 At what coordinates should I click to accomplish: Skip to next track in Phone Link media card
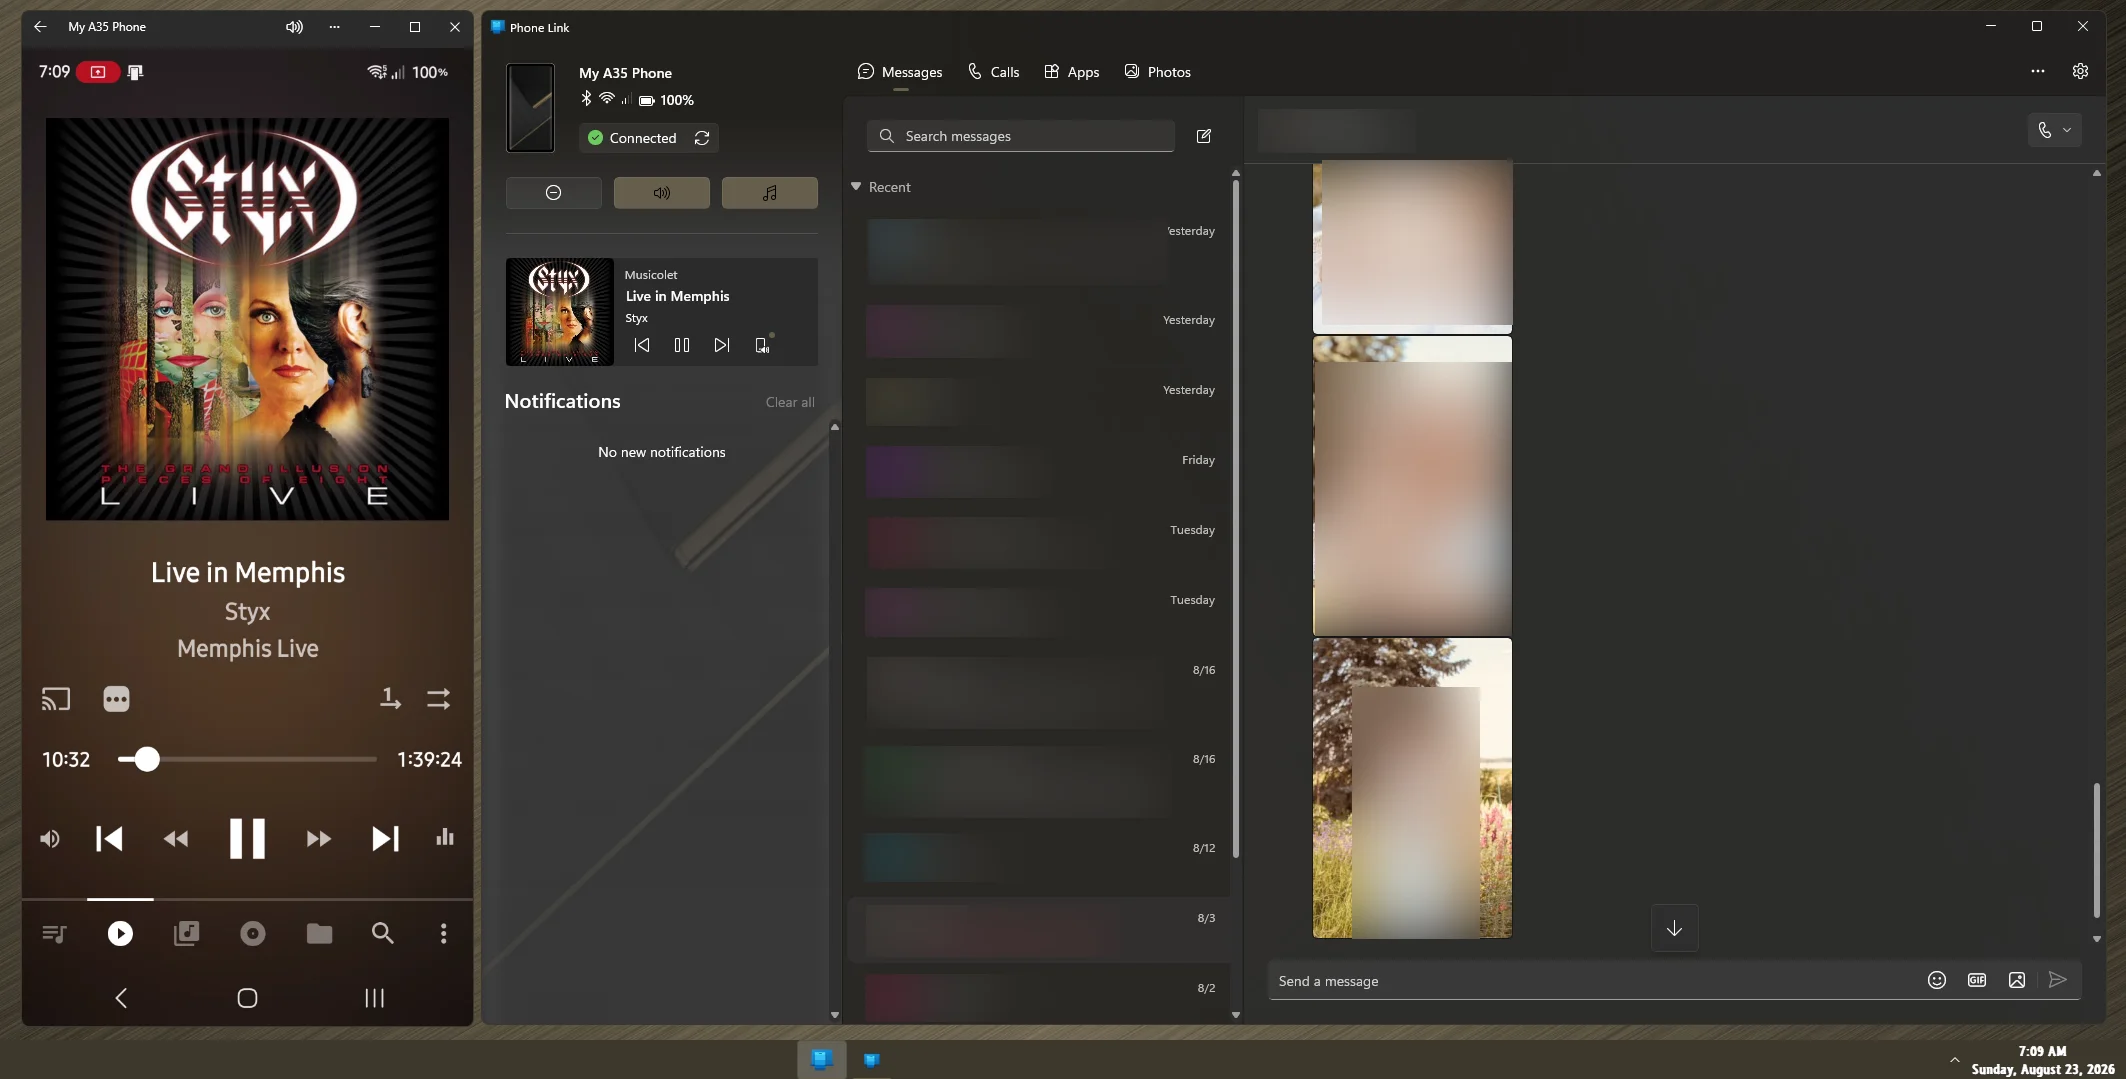pos(722,345)
